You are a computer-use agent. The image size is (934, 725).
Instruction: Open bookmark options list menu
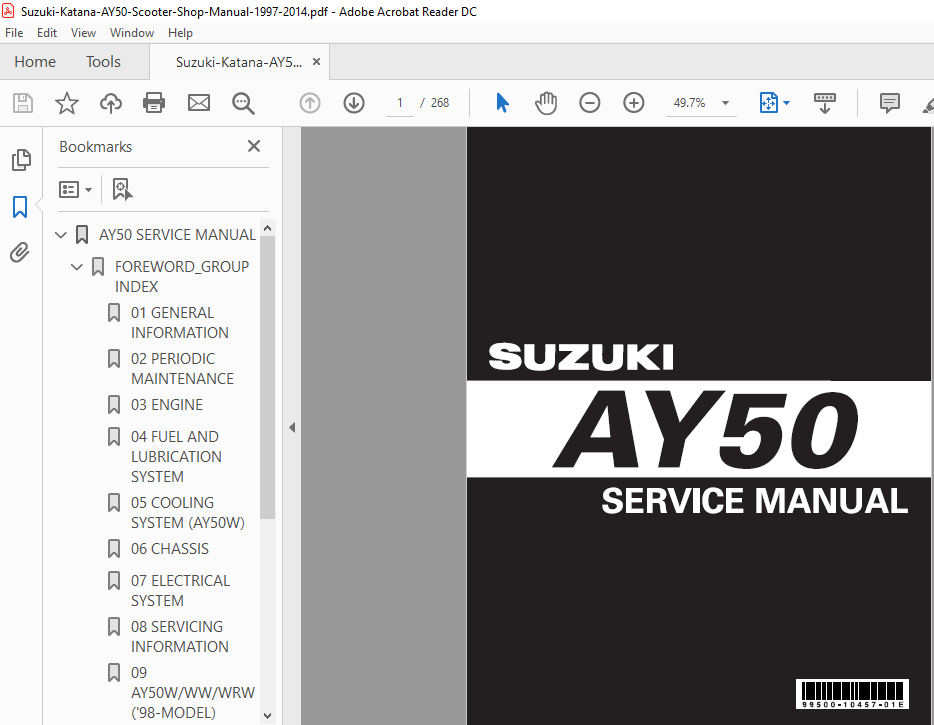(75, 189)
